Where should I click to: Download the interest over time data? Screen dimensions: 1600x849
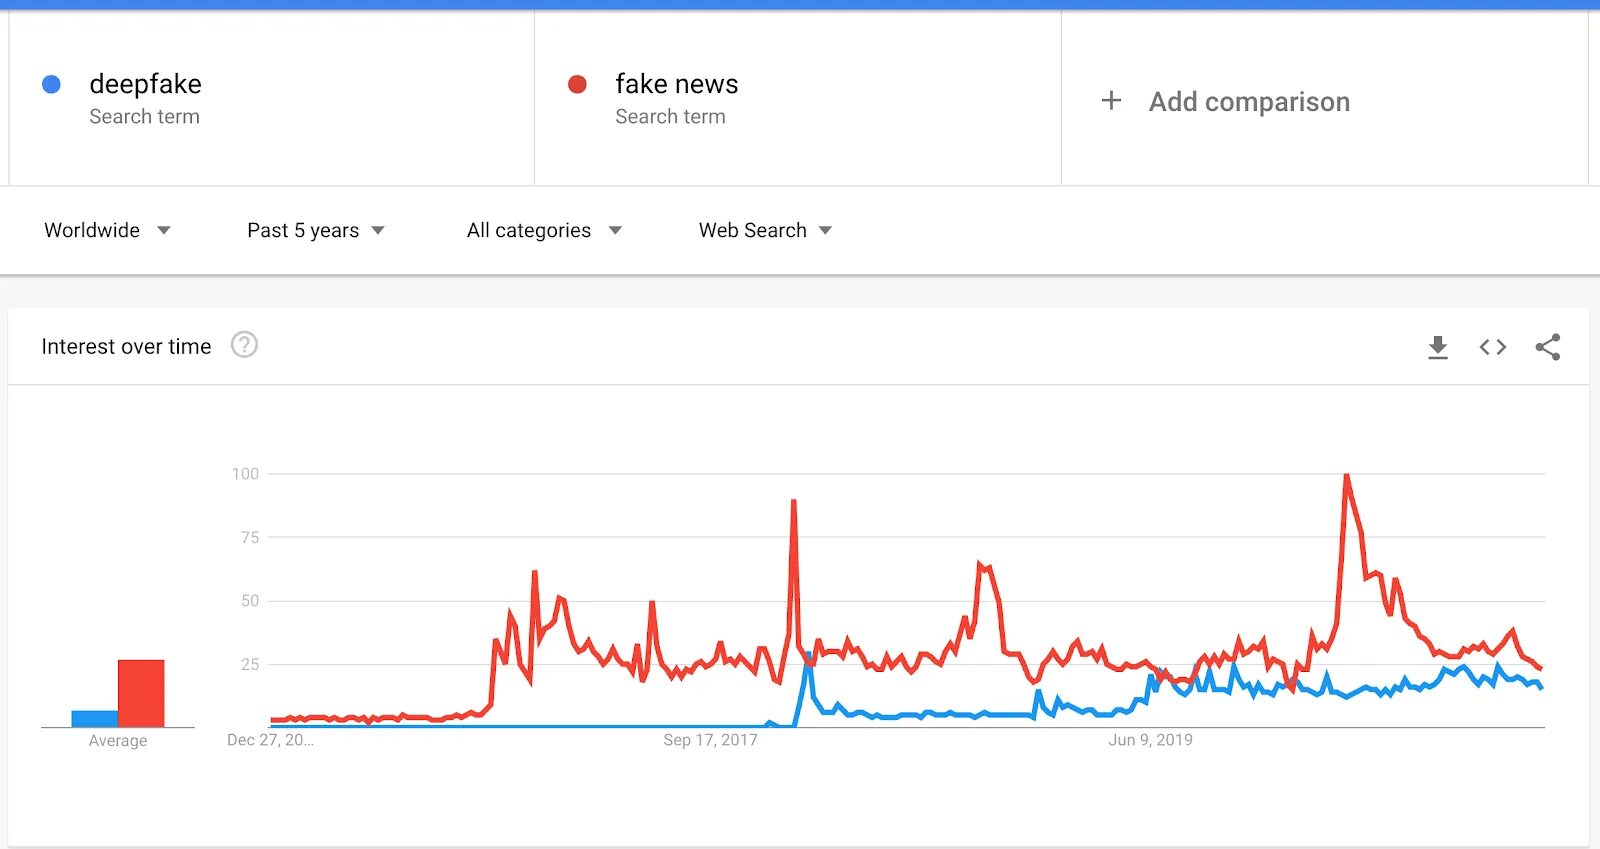coord(1438,347)
